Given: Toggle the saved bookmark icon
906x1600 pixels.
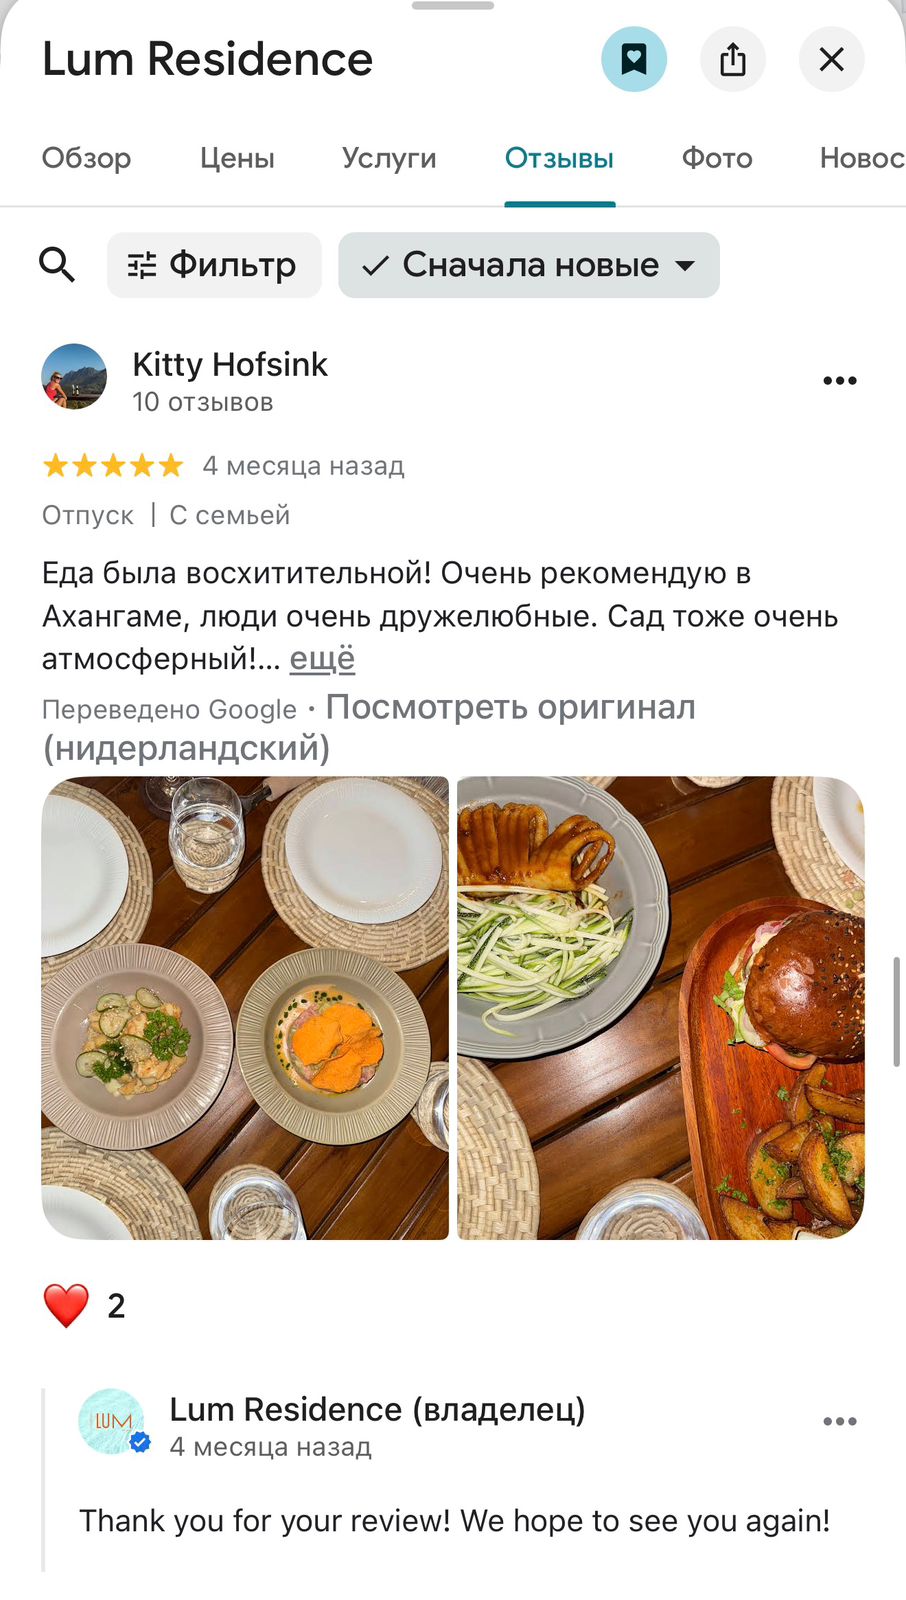Looking at the screenshot, I should 633,59.
